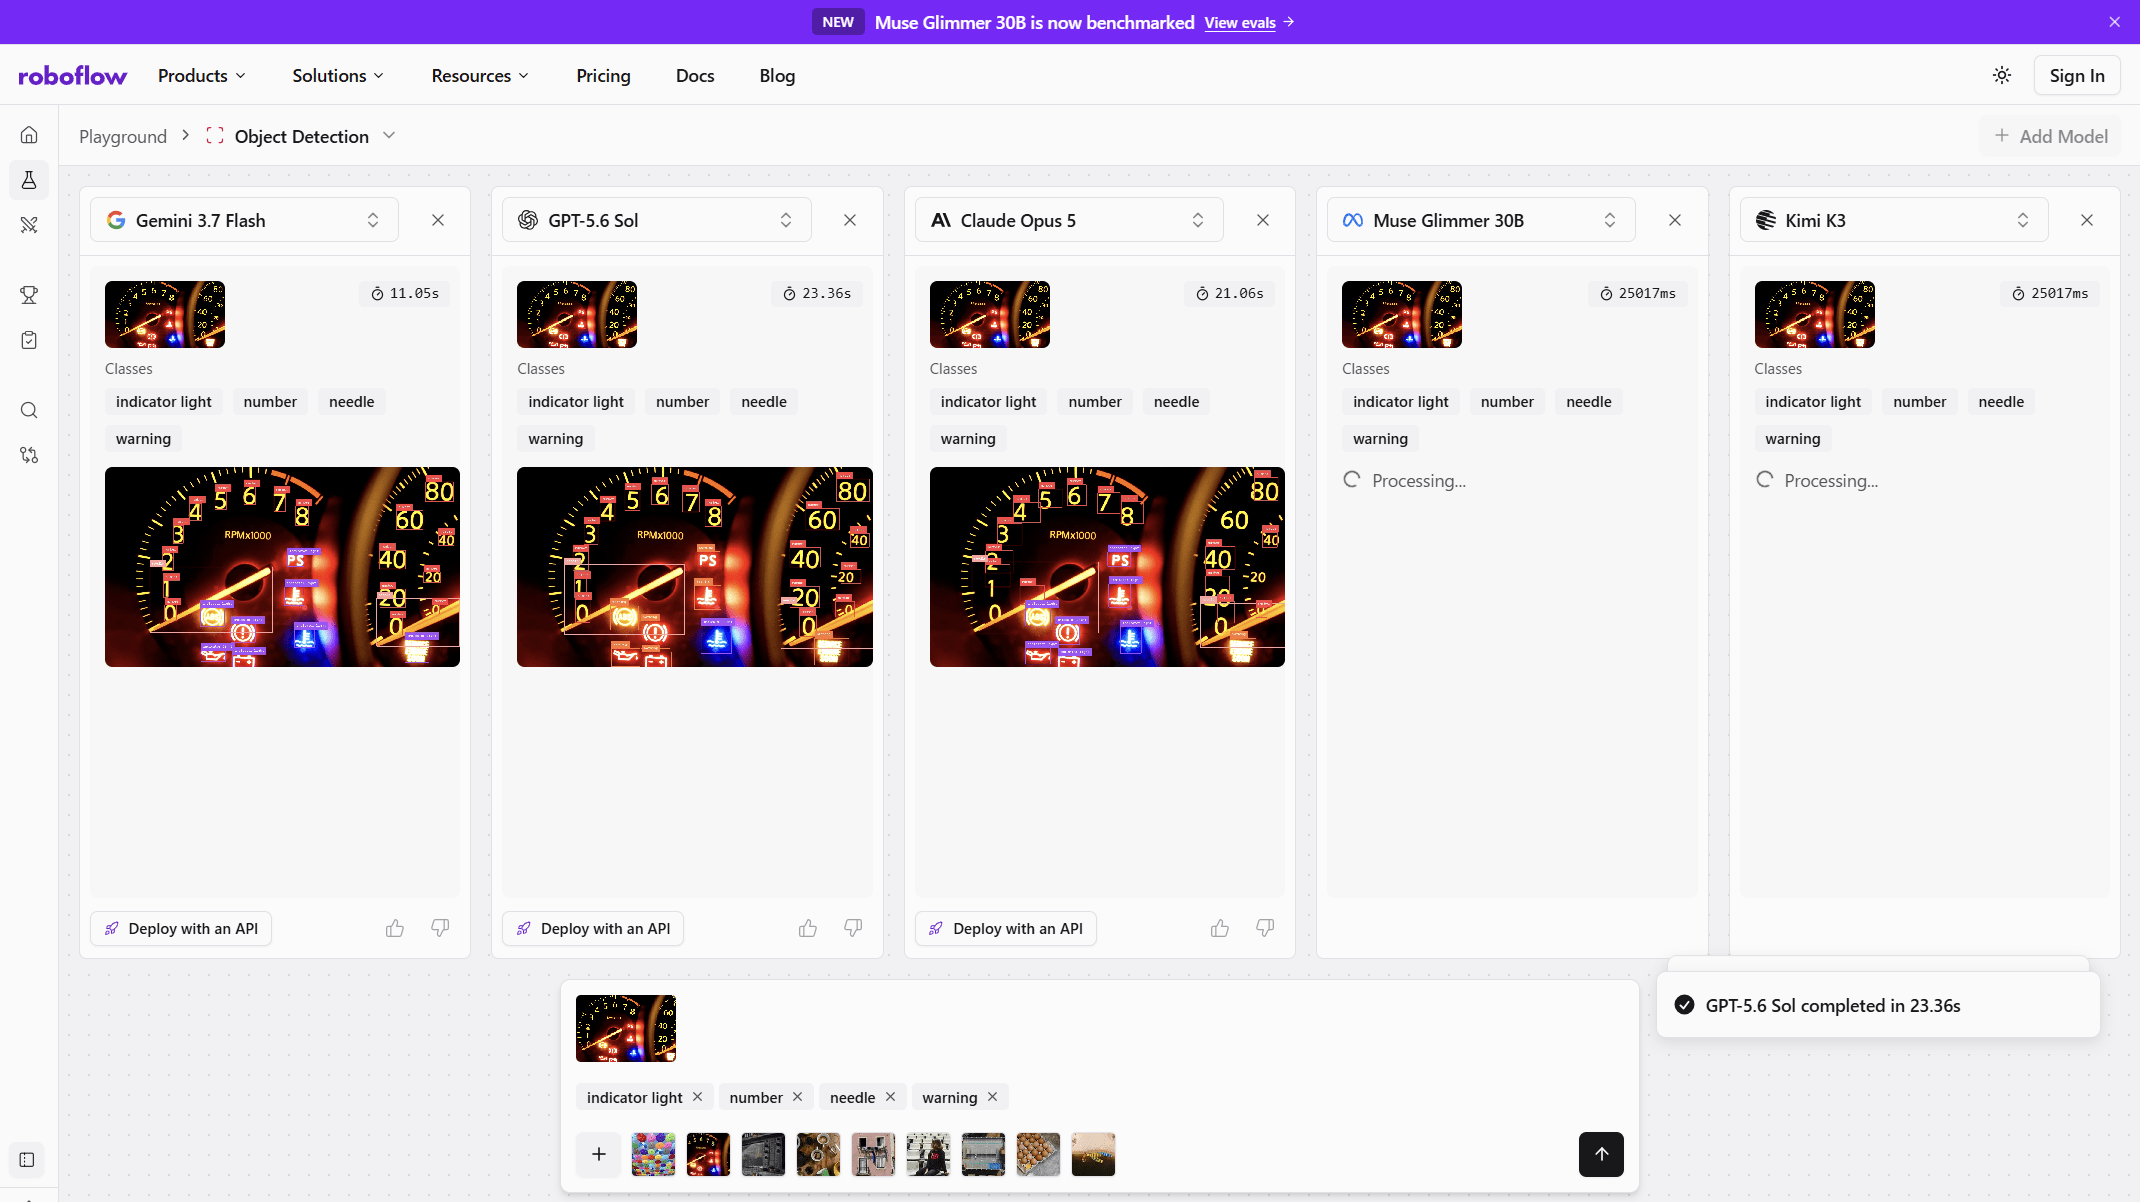Remove the 'needle' class tag
Screen dimensions: 2140x1202
(x=890, y=1097)
